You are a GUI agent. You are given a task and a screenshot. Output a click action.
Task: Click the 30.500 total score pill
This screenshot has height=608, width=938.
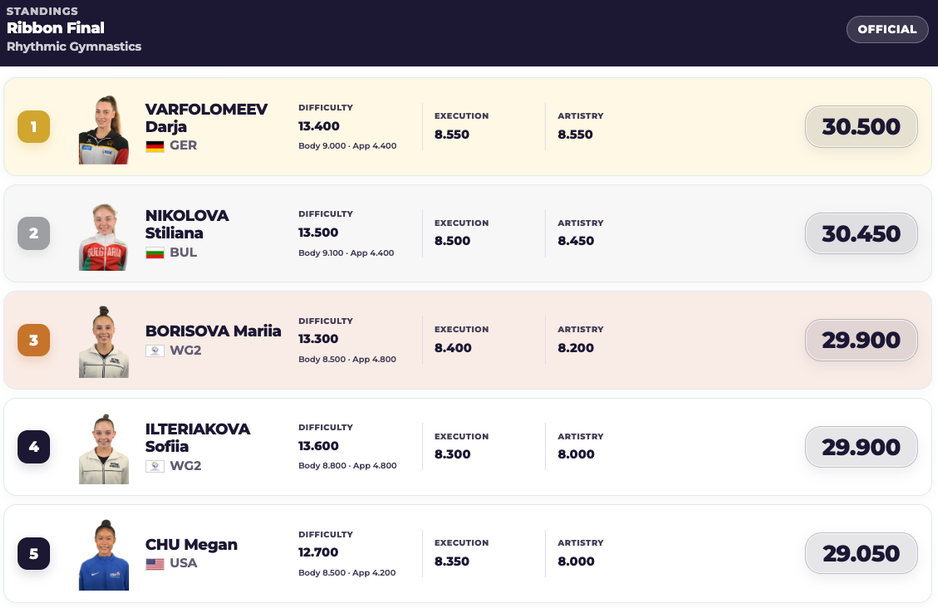click(861, 127)
